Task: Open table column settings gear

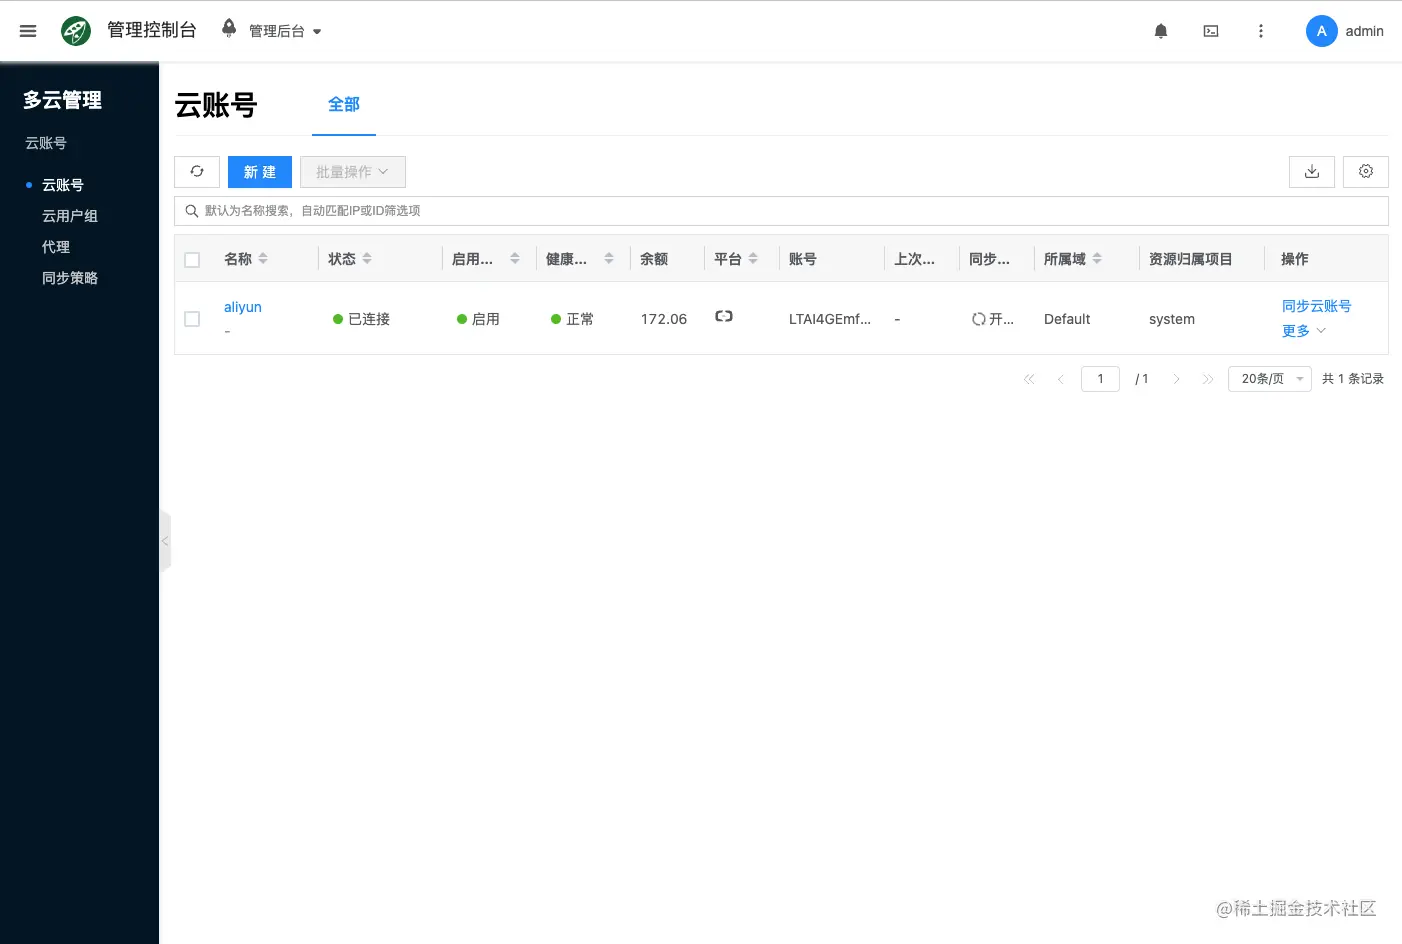Action: point(1366,172)
